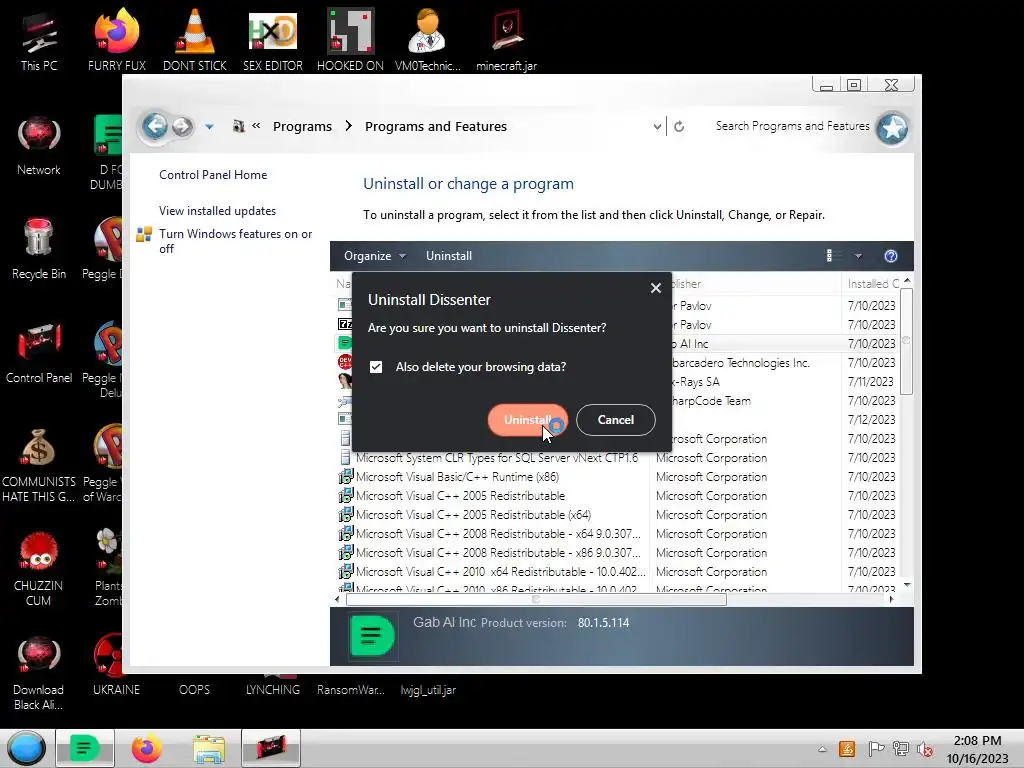Click the list scroll-down arrow
The height and width of the screenshot is (768, 1024).
pyautogui.click(x=906, y=585)
